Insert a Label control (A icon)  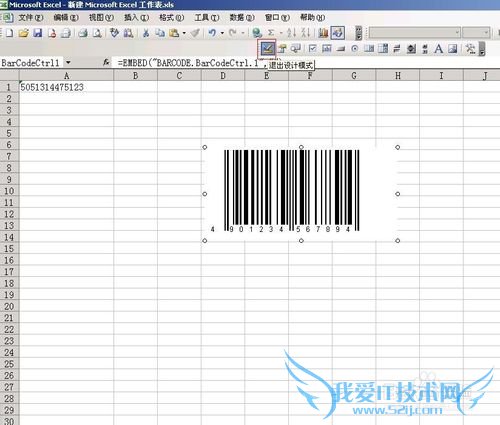click(x=439, y=49)
